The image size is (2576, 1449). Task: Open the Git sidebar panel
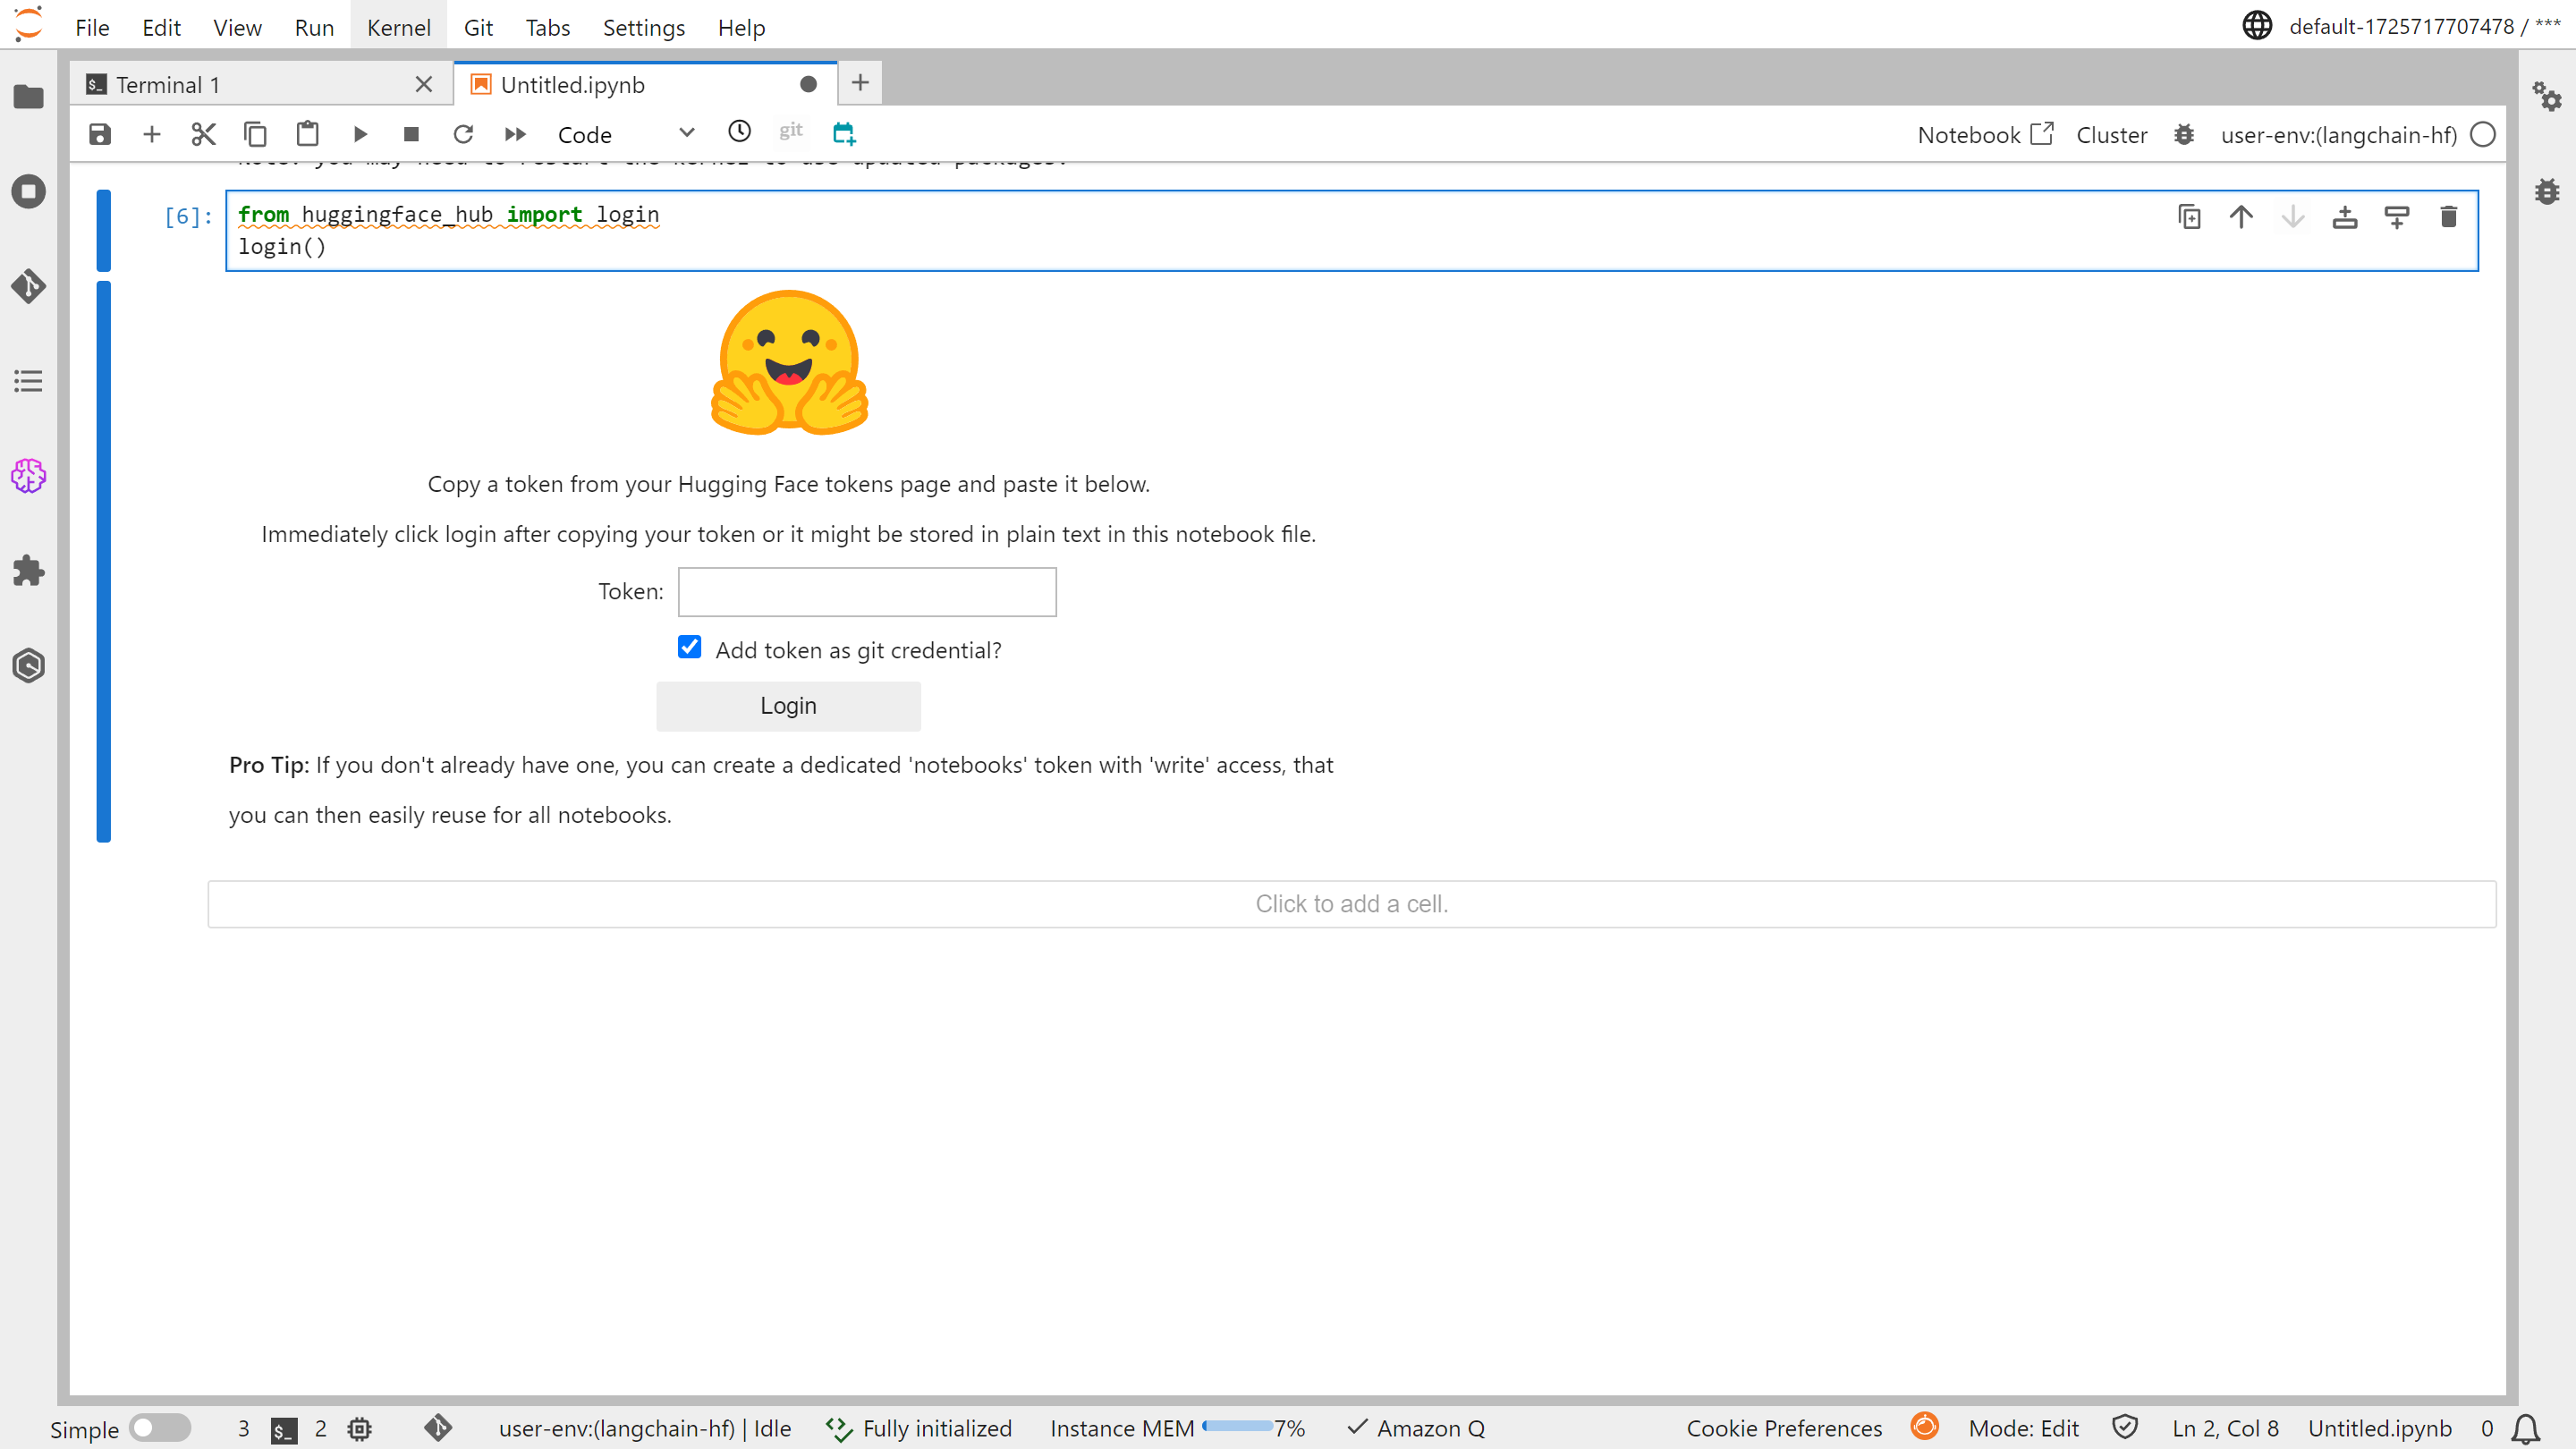[28, 287]
